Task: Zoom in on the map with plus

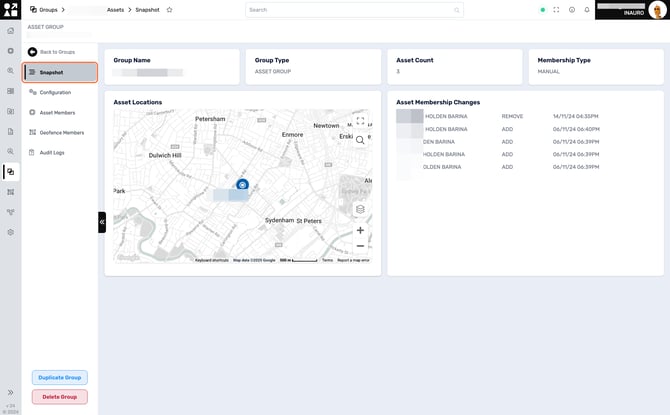Action: 360,230
